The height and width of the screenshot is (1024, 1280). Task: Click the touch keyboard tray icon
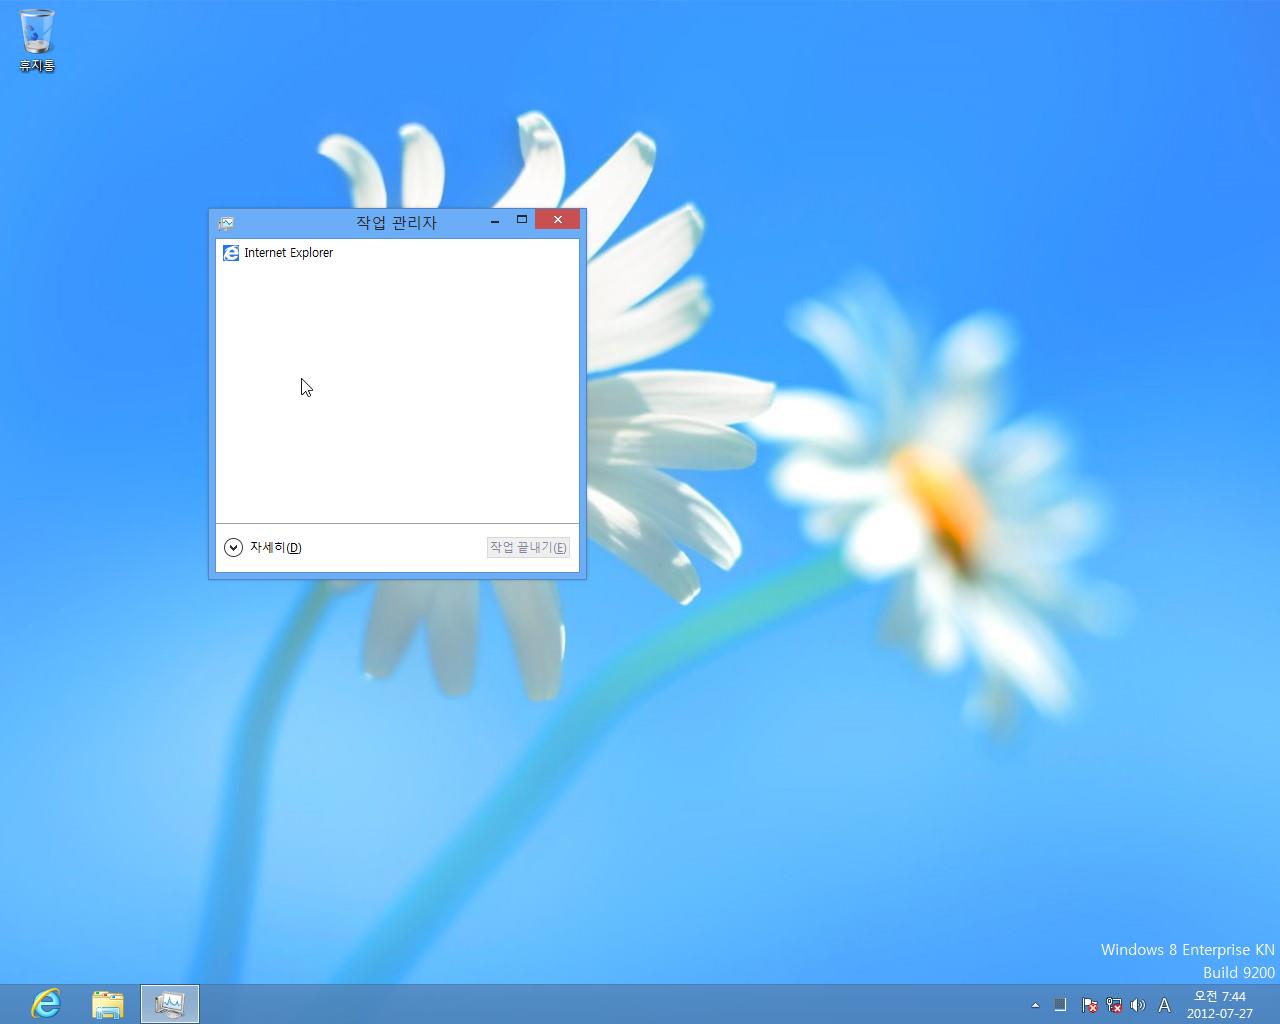pos(1061,1005)
